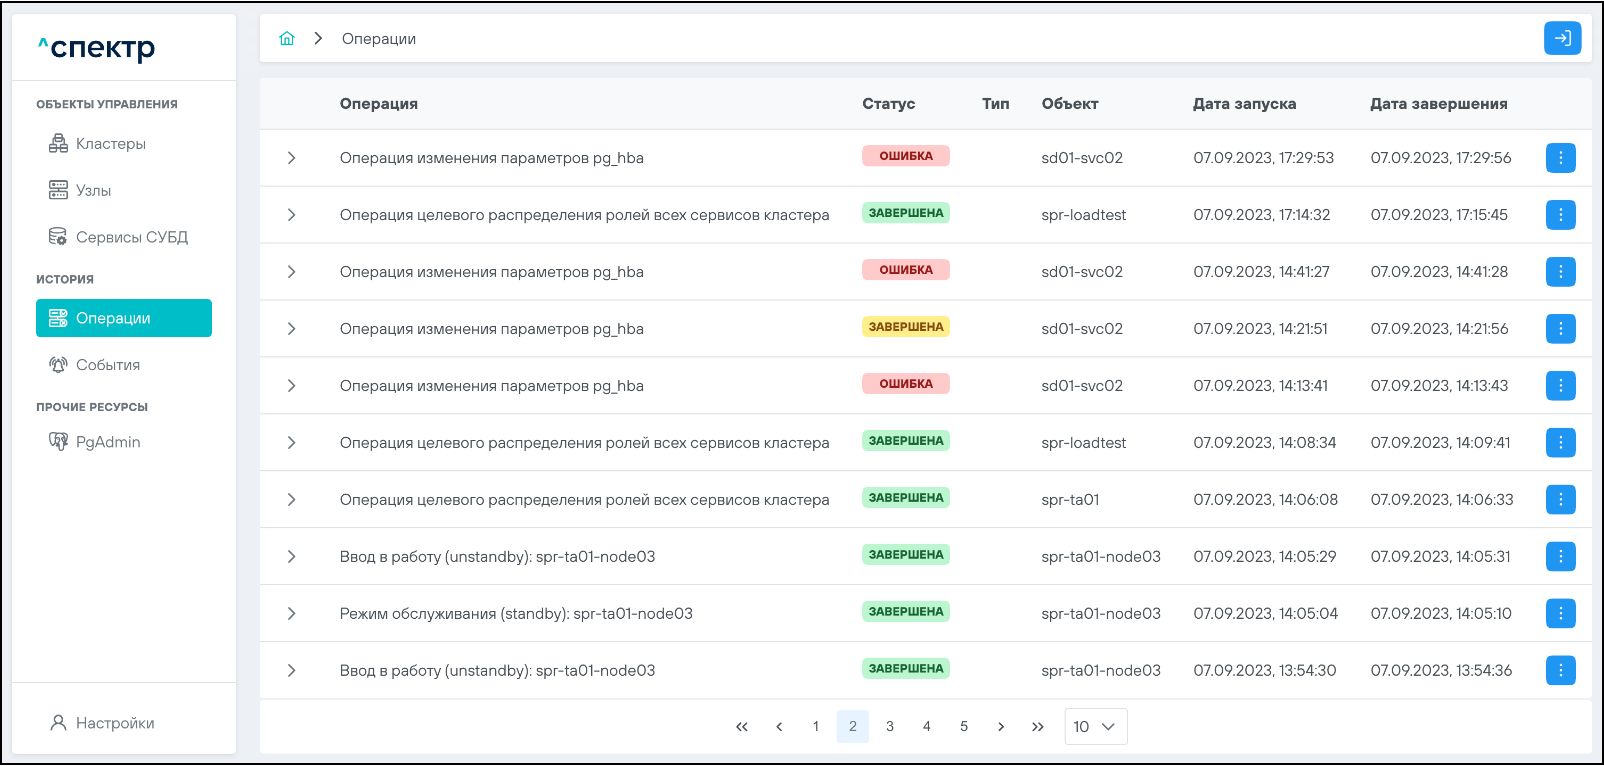
Task: Launch PgAdmin from the sidebar
Action: pyautogui.click(x=107, y=442)
